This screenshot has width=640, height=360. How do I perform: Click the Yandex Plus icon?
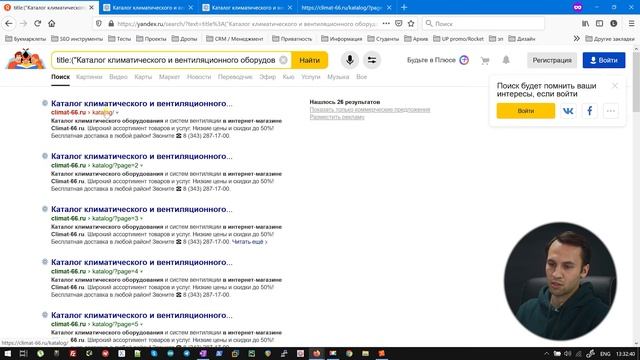click(464, 60)
